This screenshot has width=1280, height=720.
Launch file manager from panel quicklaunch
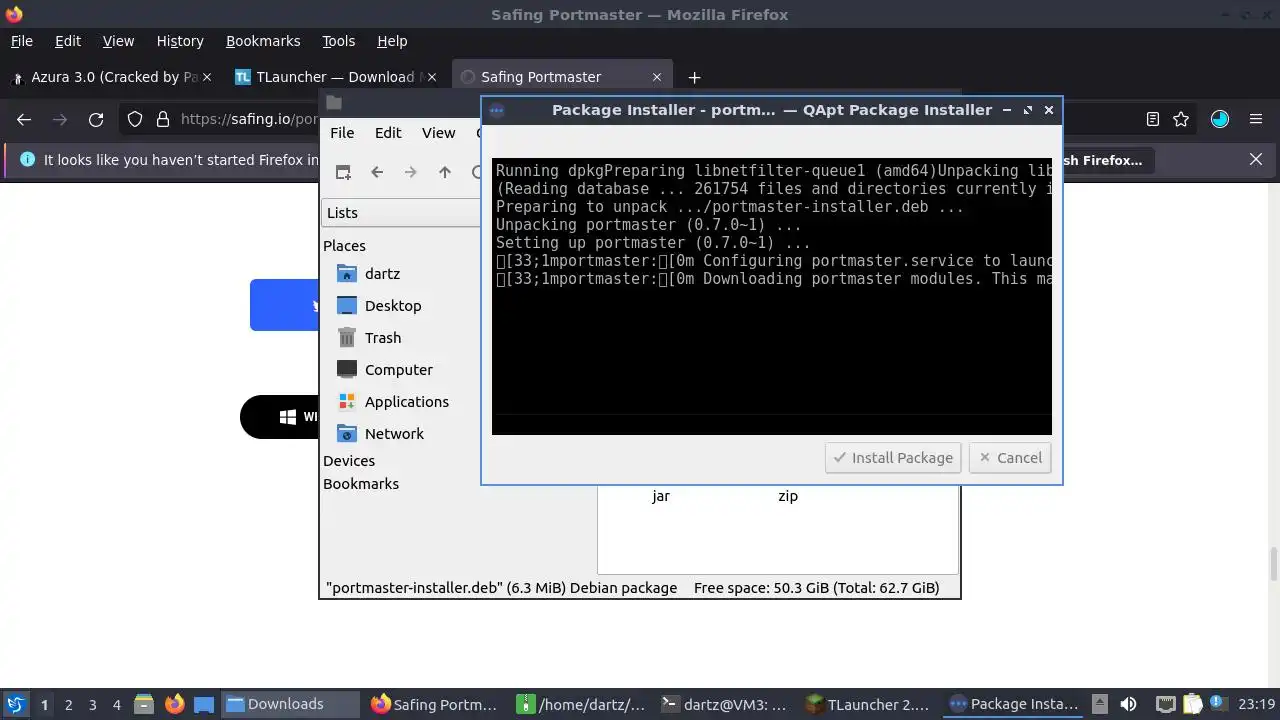point(144,704)
